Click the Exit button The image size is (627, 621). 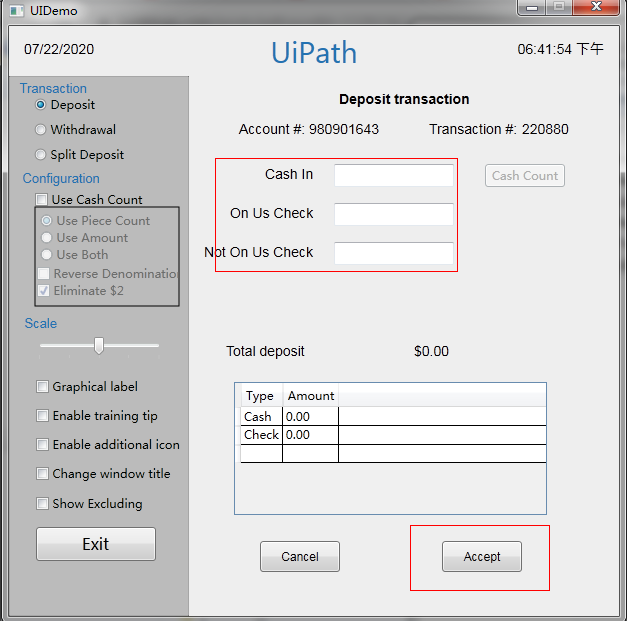pyautogui.click(x=96, y=544)
